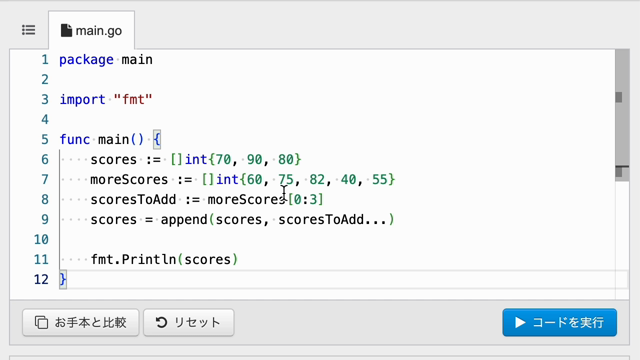
Task: Click the circular arrow reset icon
Action: (x=161, y=322)
